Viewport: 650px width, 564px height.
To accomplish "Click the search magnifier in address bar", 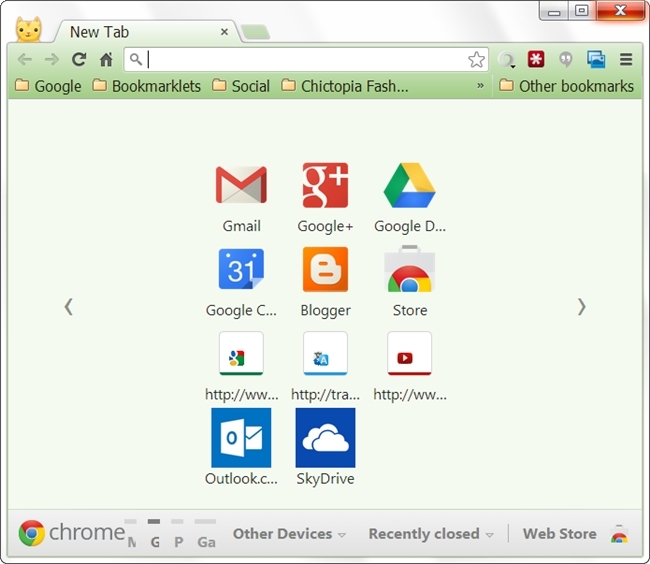I will 136,60.
